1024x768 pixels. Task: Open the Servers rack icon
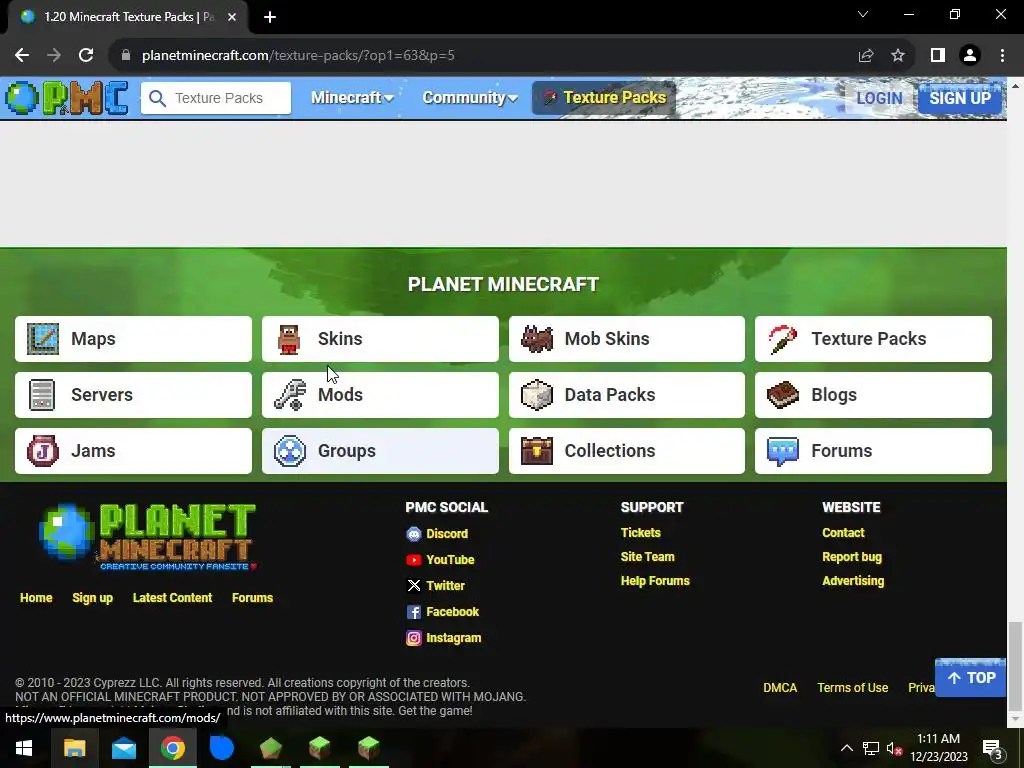tap(42, 395)
